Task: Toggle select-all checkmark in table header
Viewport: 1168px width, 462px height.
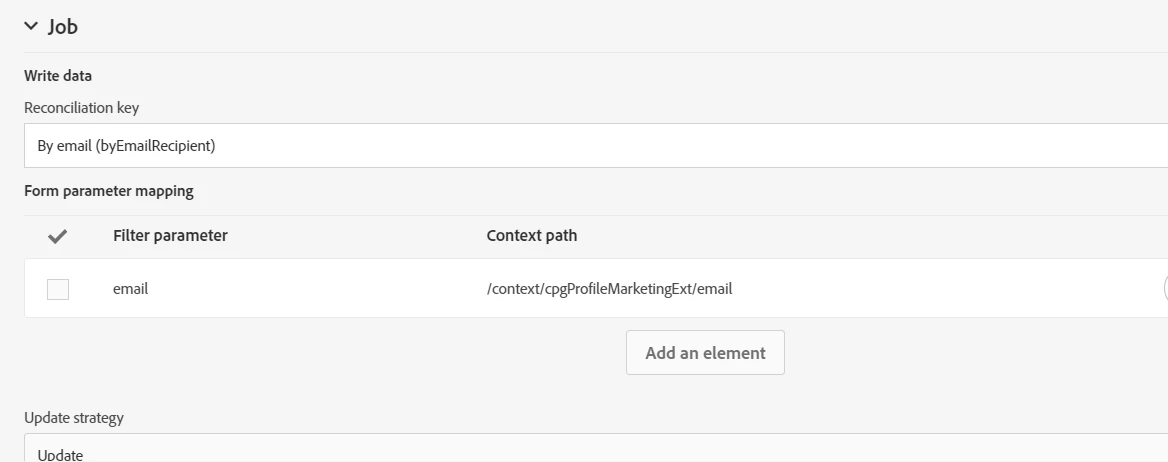Action: click(58, 237)
